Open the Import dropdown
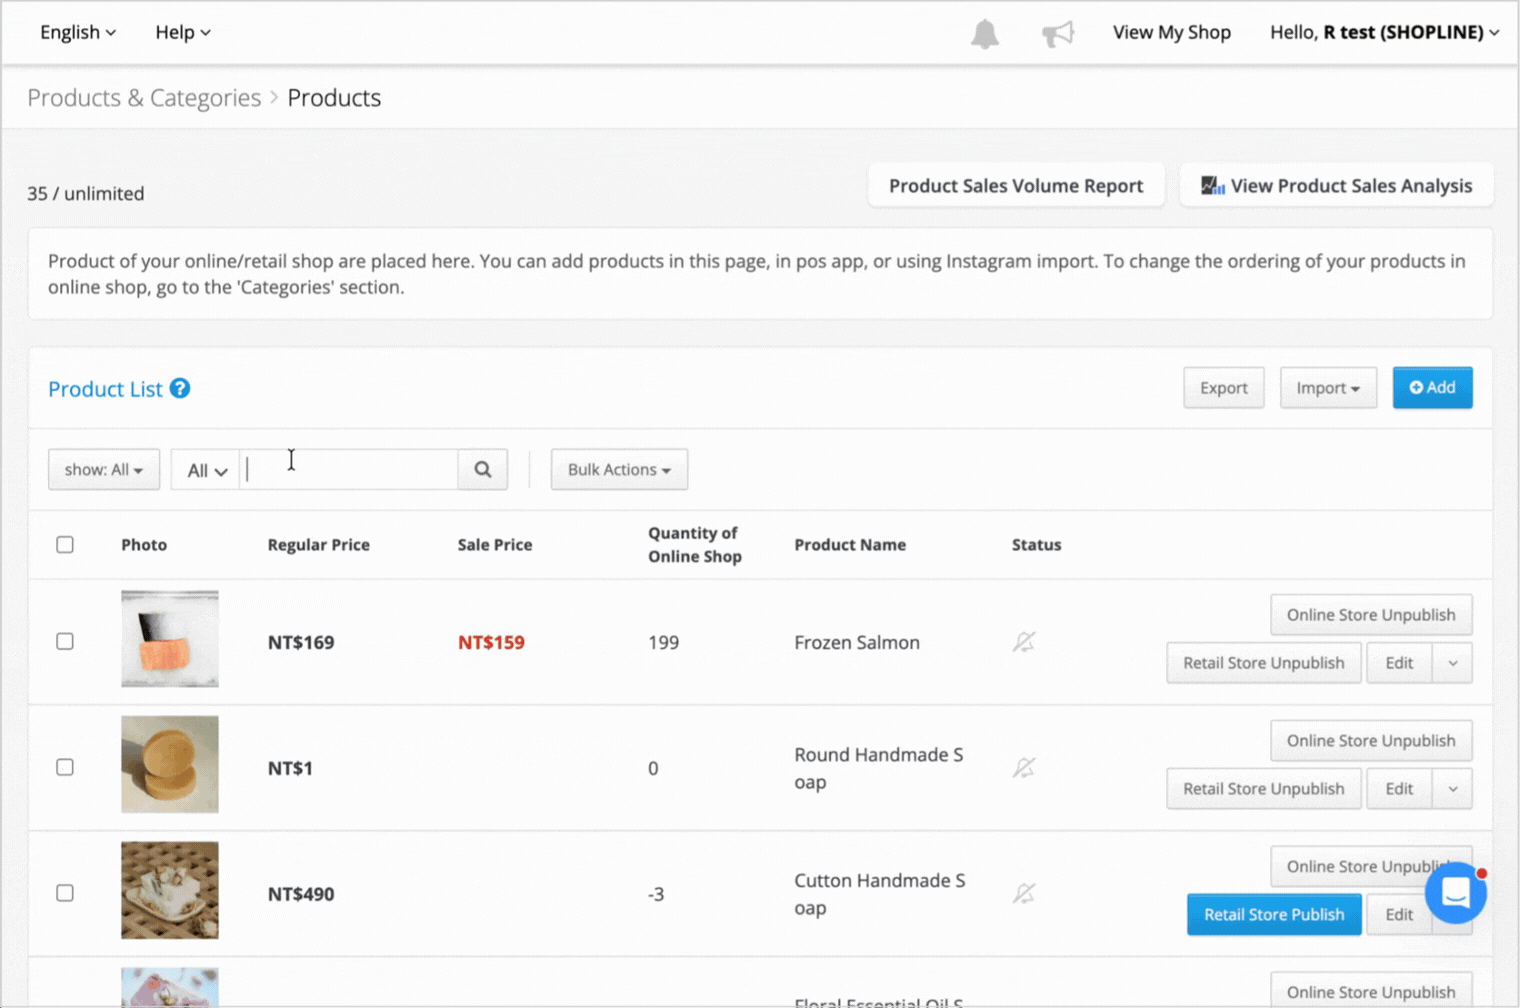The width and height of the screenshot is (1520, 1008). click(1328, 388)
